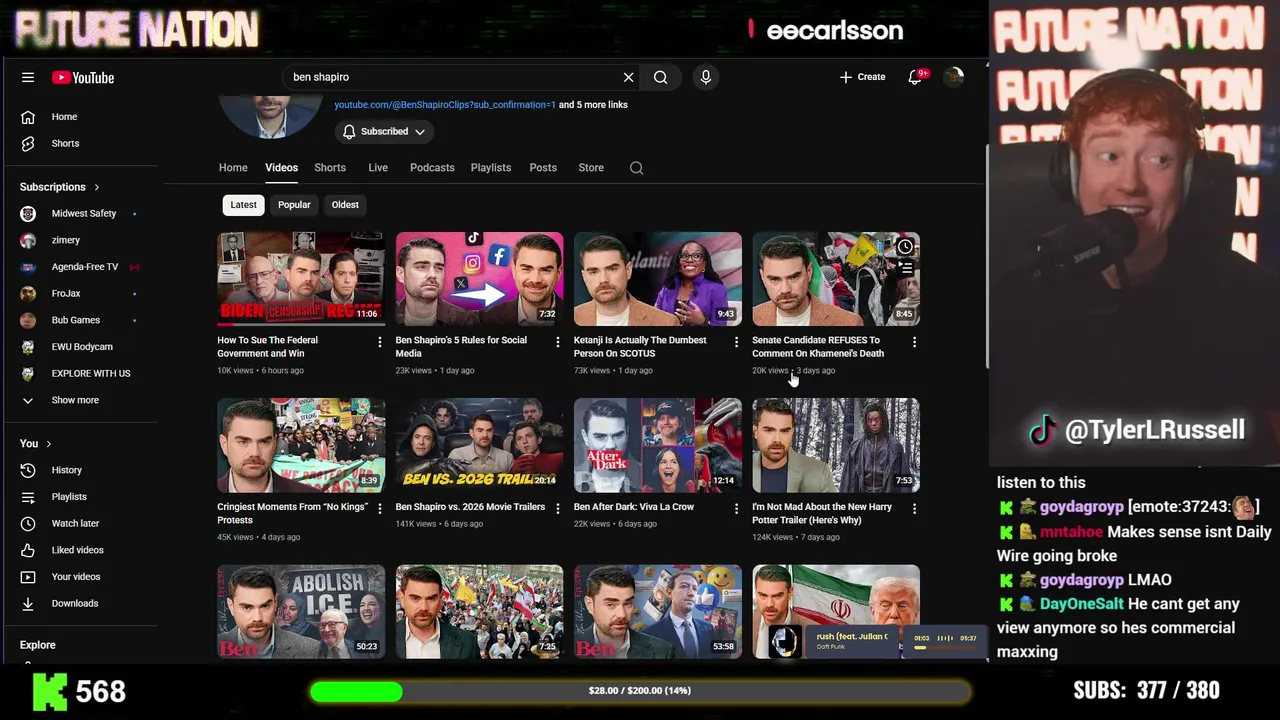Click the YouTube logo
This screenshot has height=720, width=1280.
coord(83,77)
